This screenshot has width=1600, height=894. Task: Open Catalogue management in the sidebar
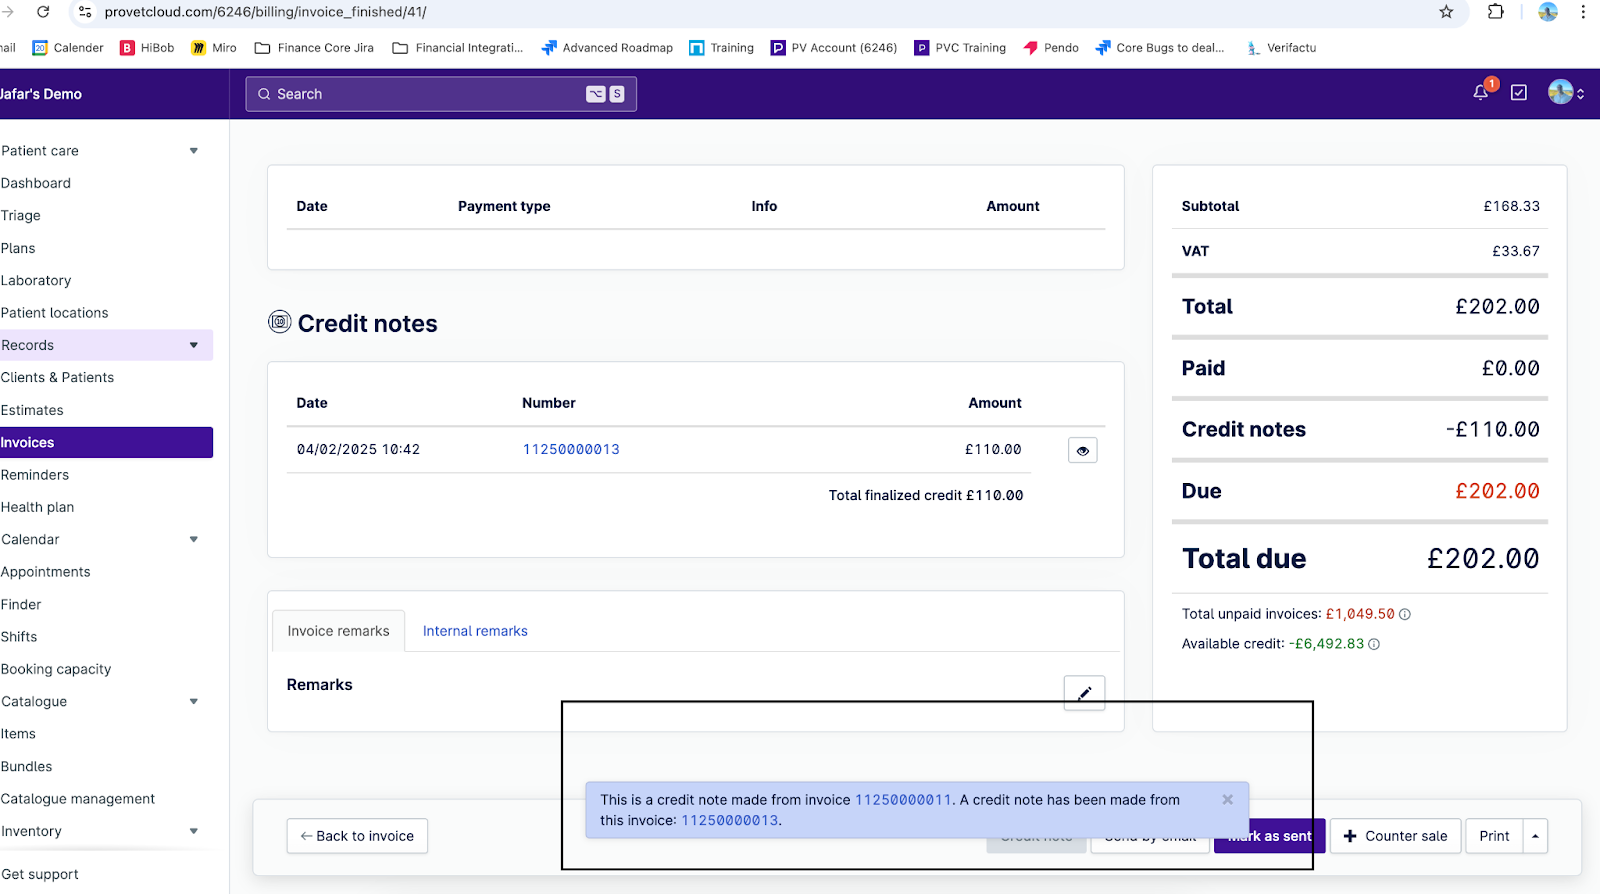(x=78, y=799)
